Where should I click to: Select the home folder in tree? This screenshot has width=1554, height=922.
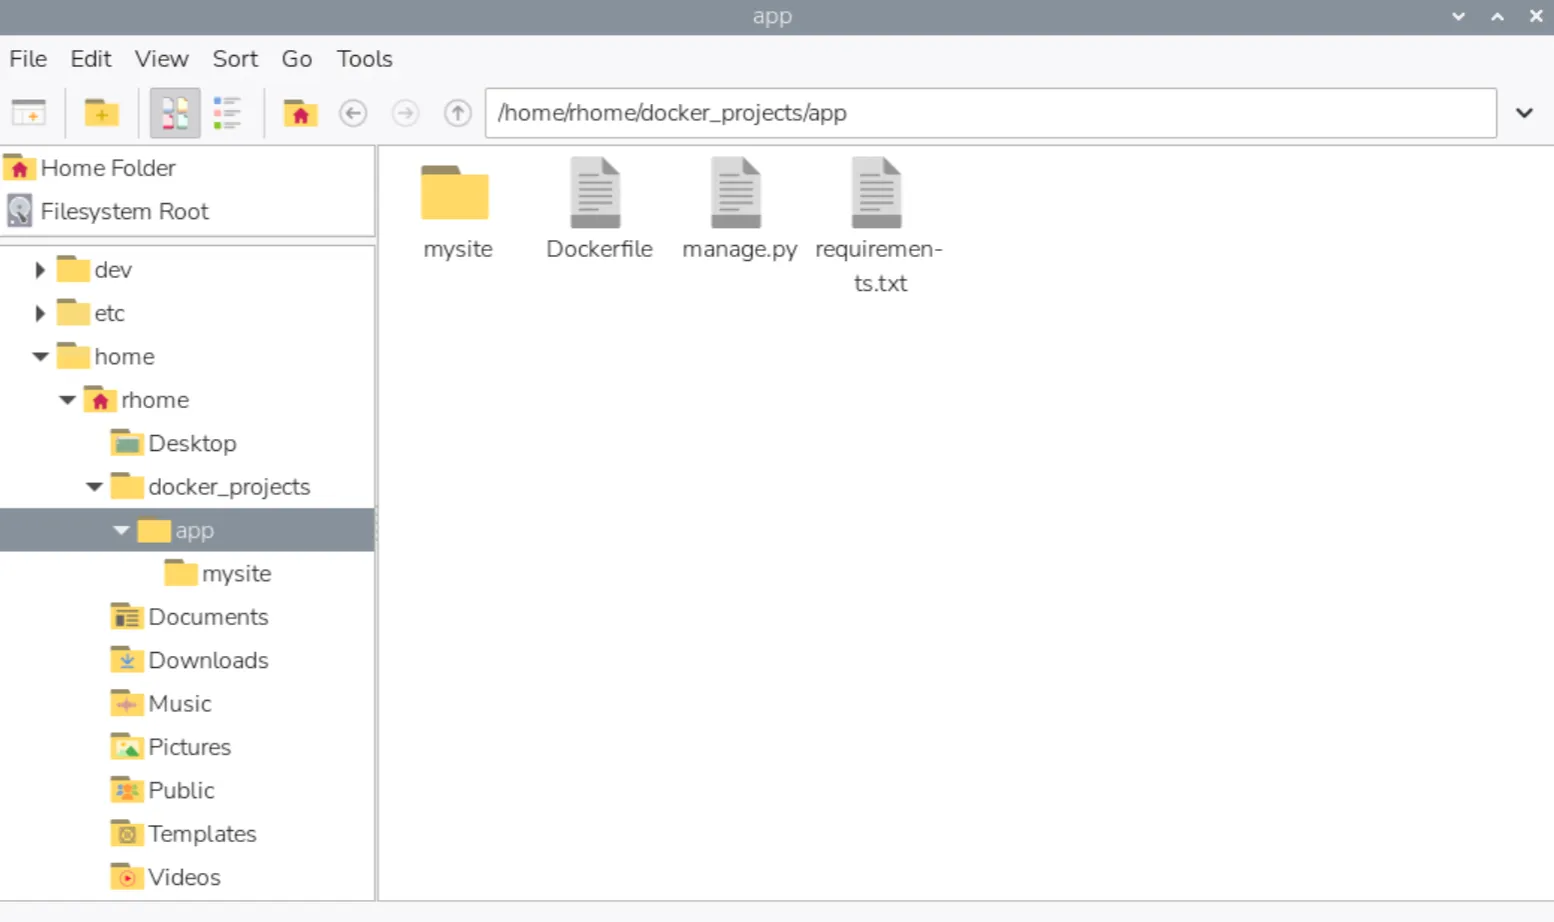pos(105,357)
